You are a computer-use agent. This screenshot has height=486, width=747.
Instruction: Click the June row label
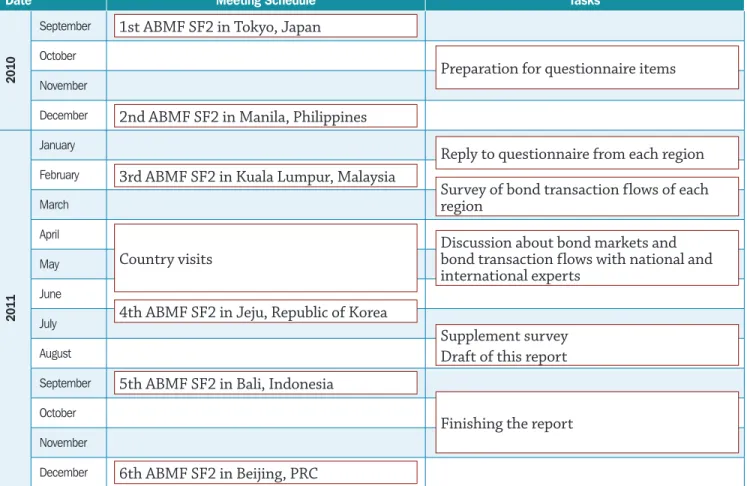pos(50,294)
